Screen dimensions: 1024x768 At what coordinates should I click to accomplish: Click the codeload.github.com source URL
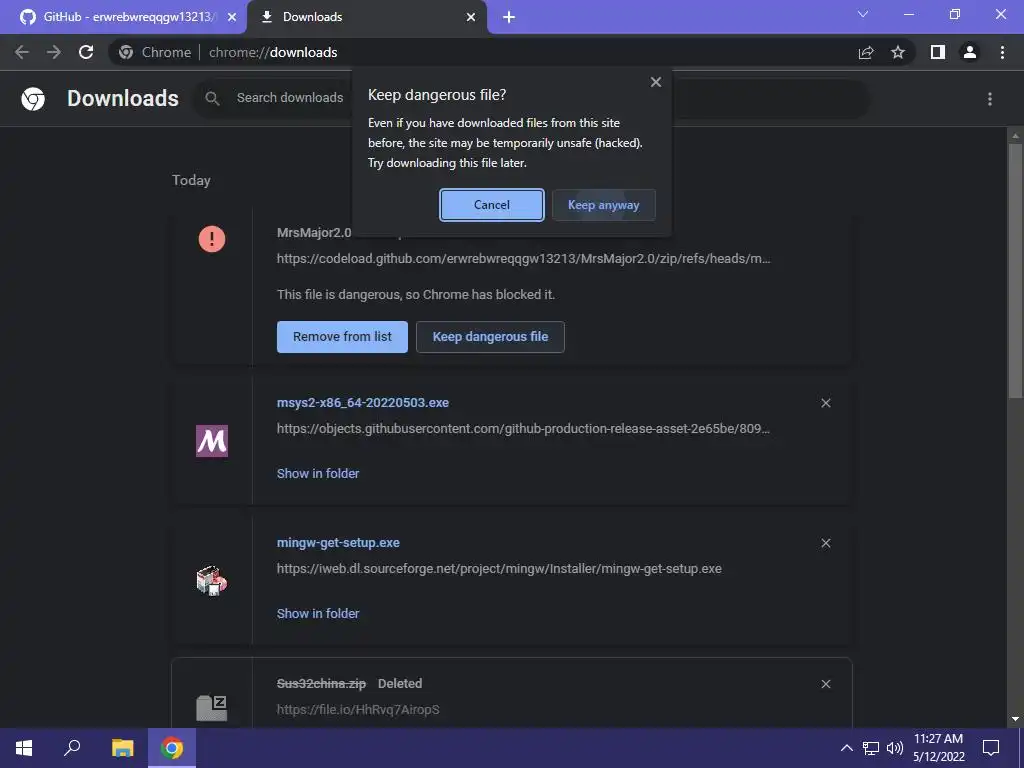click(523, 259)
